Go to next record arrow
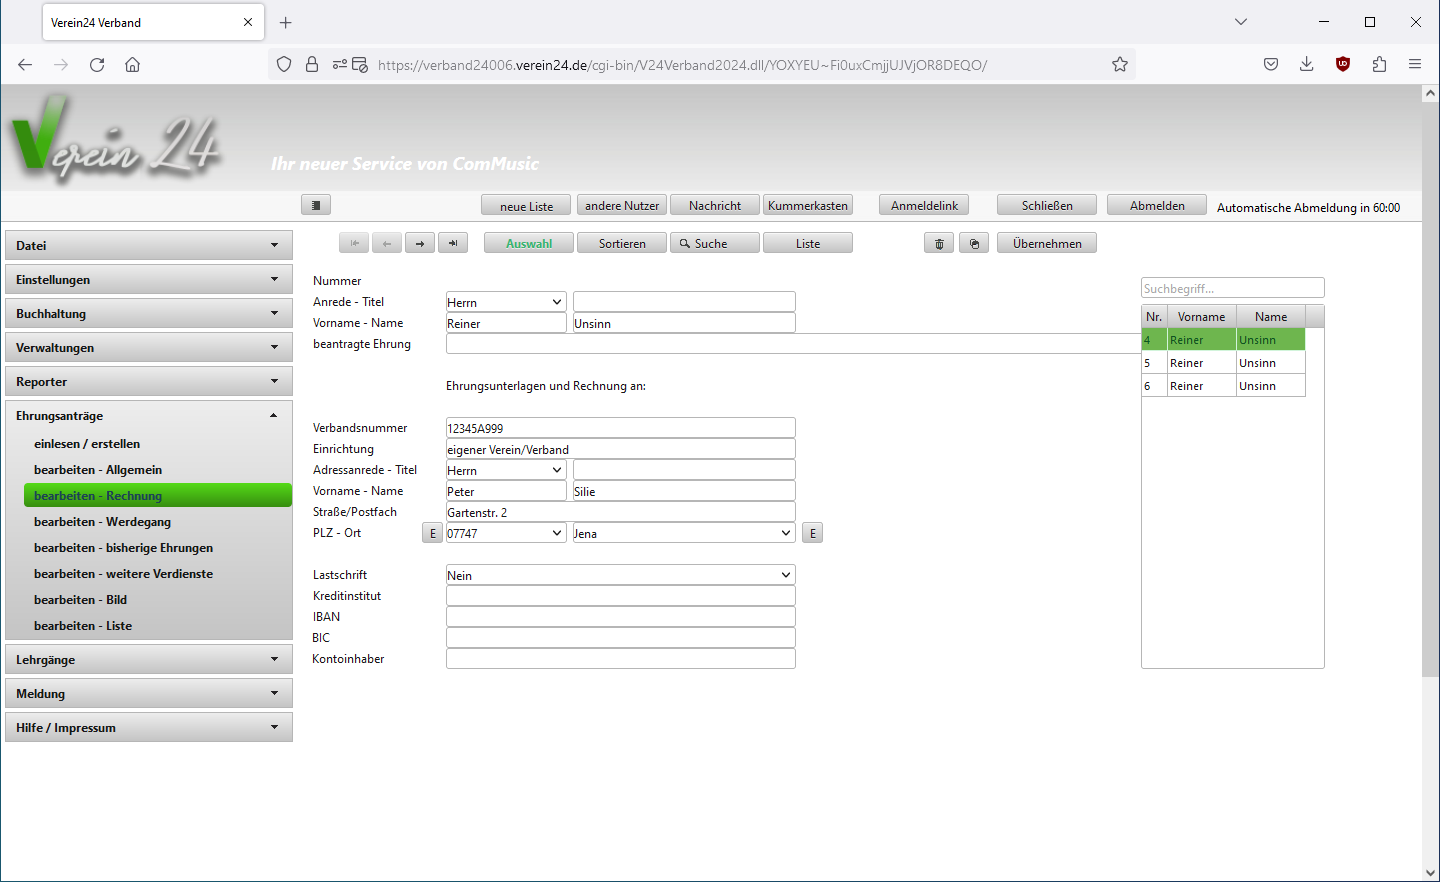1440x882 pixels. click(420, 243)
